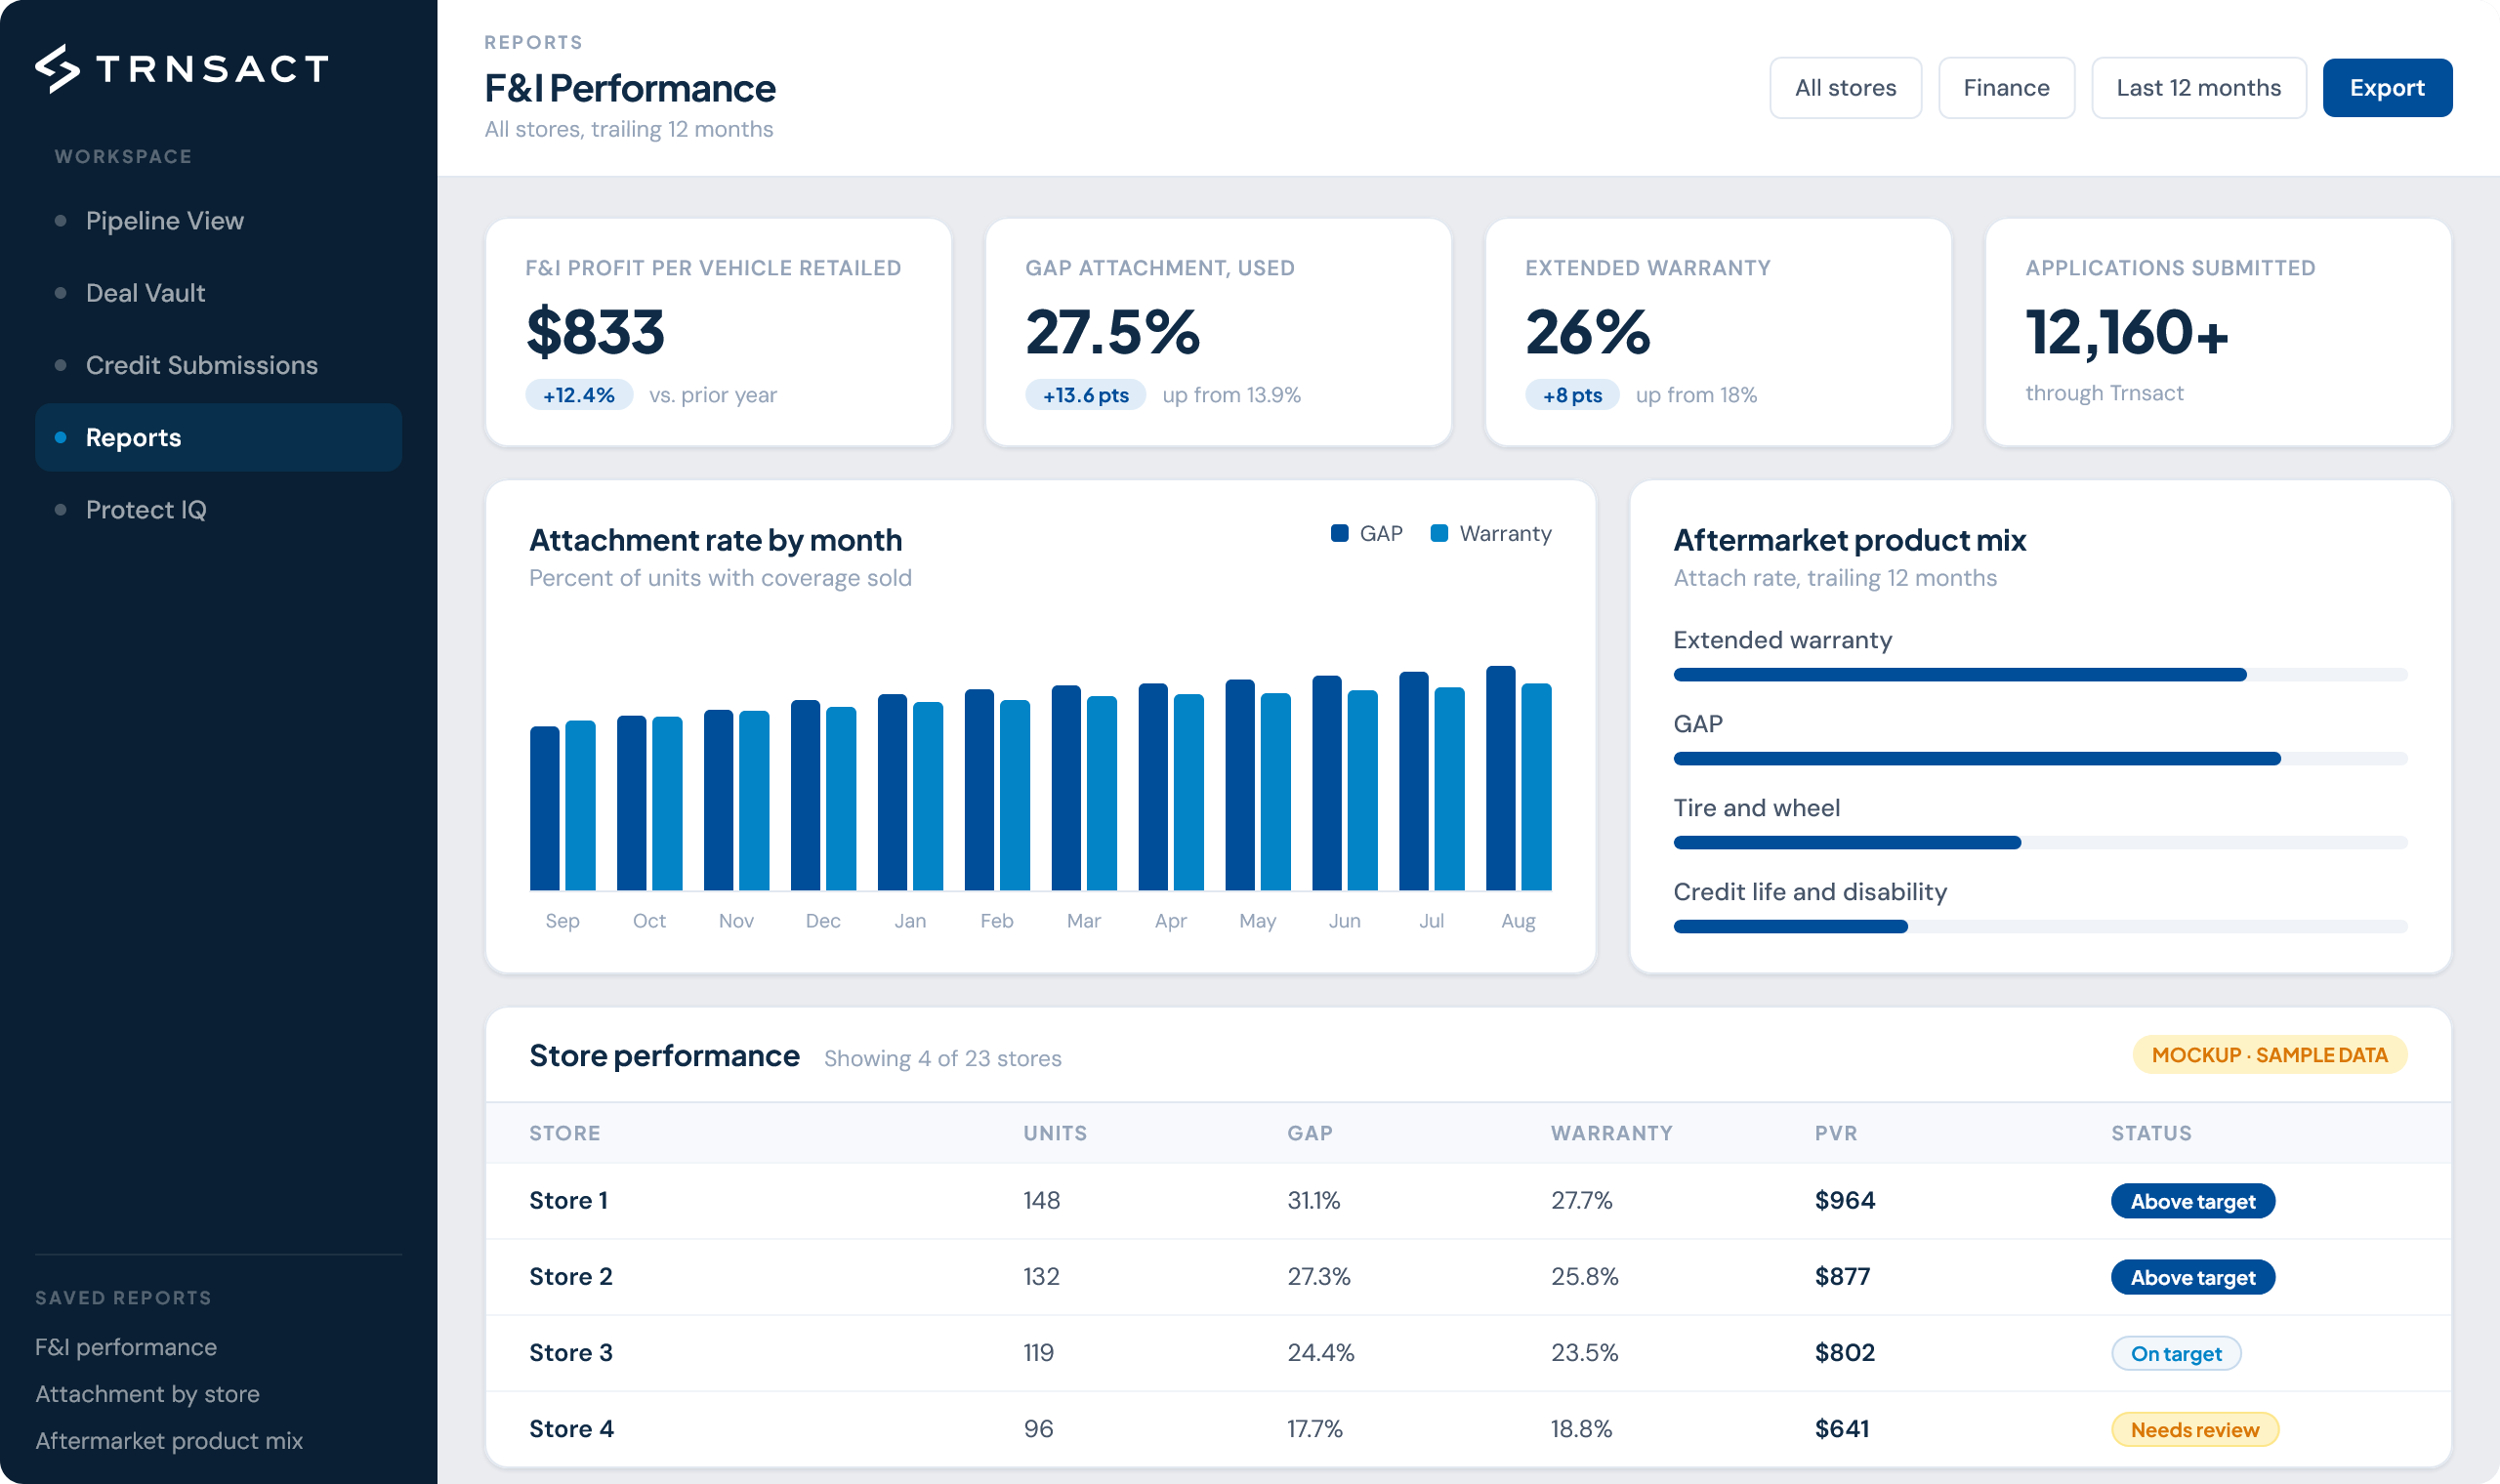Click the 27.5% GAP attachment value
The image size is (2500, 1484).
point(1112,332)
